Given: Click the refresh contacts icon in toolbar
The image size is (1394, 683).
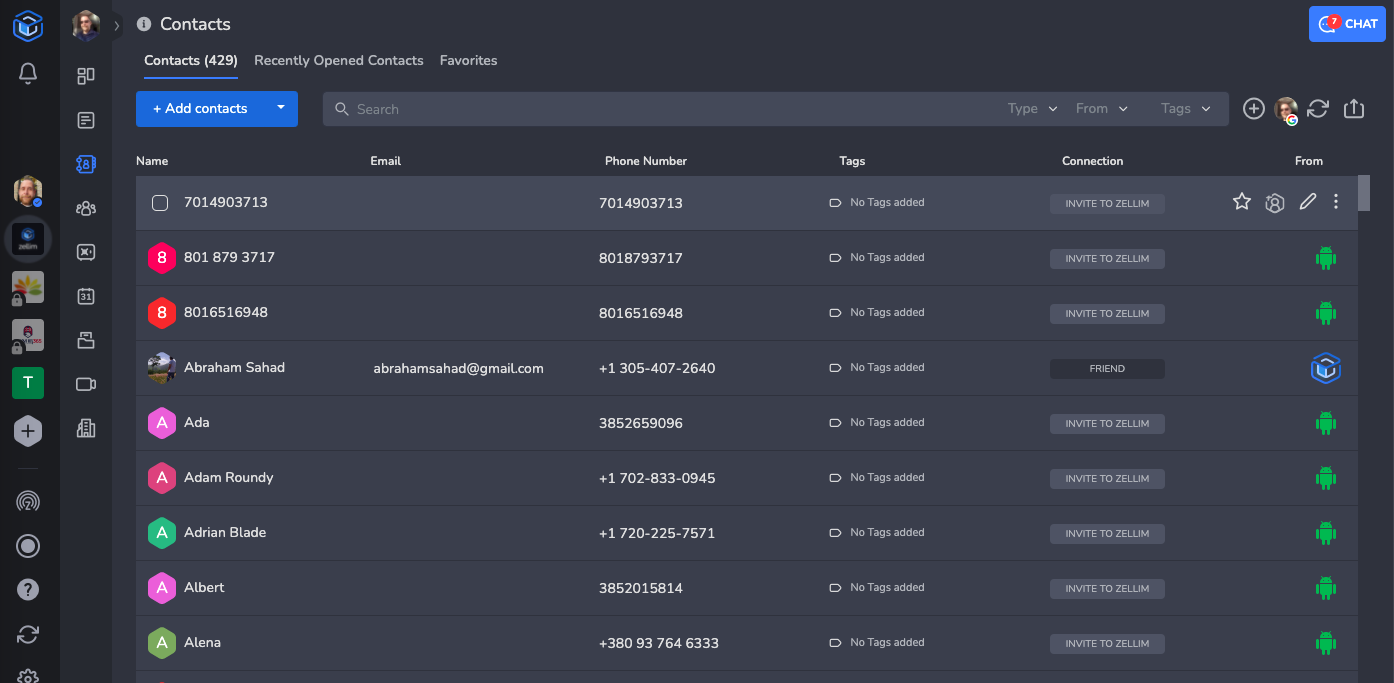Looking at the screenshot, I should pyautogui.click(x=1318, y=109).
